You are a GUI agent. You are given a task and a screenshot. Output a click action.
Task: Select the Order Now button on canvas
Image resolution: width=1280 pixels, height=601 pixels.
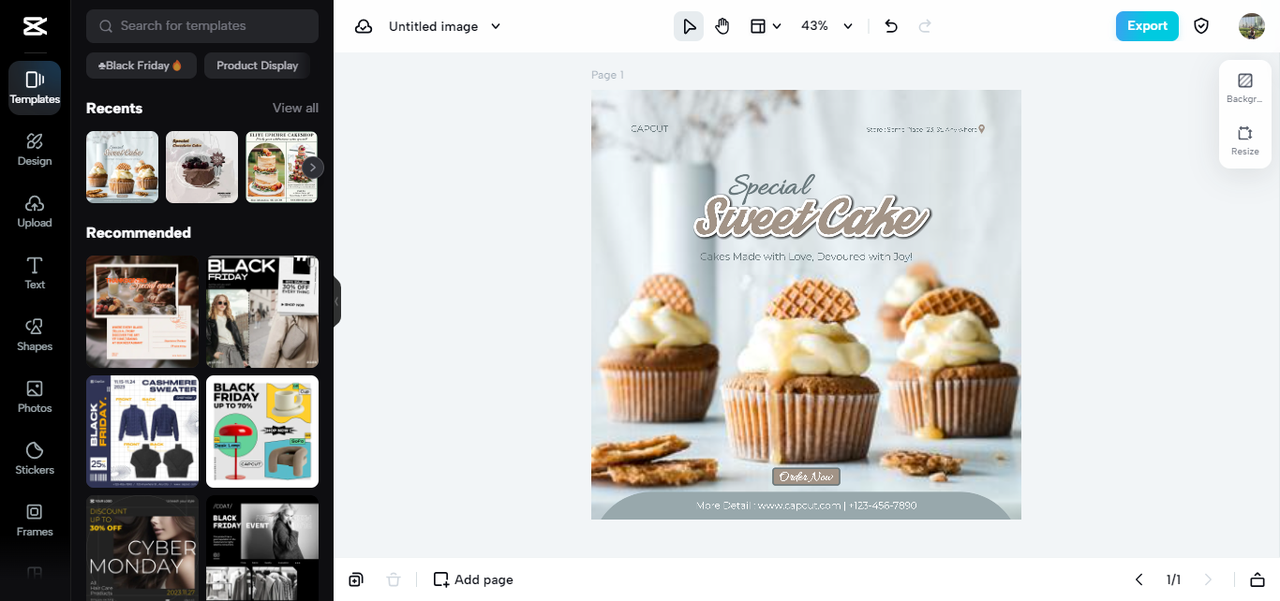coord(806,477)
